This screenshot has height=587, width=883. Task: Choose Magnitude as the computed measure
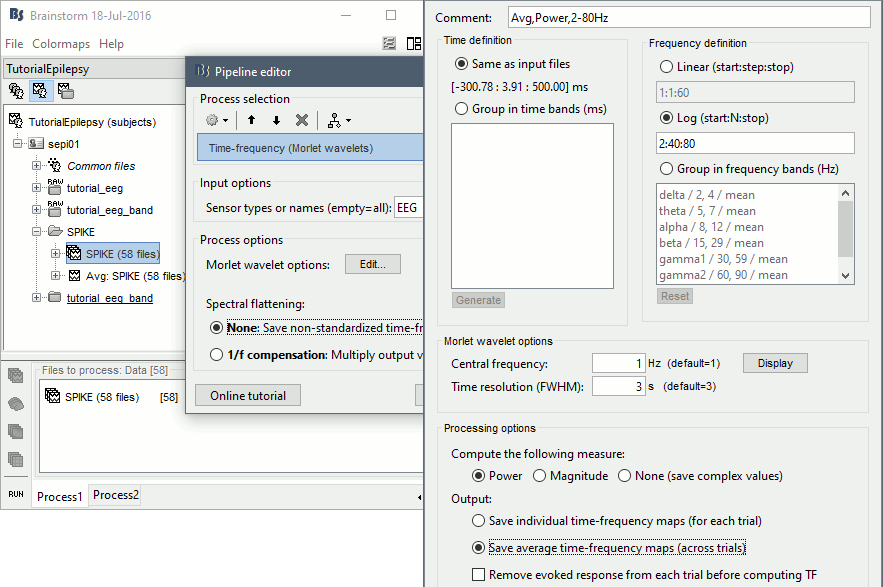pyautogui.click(x=539, y=476)
